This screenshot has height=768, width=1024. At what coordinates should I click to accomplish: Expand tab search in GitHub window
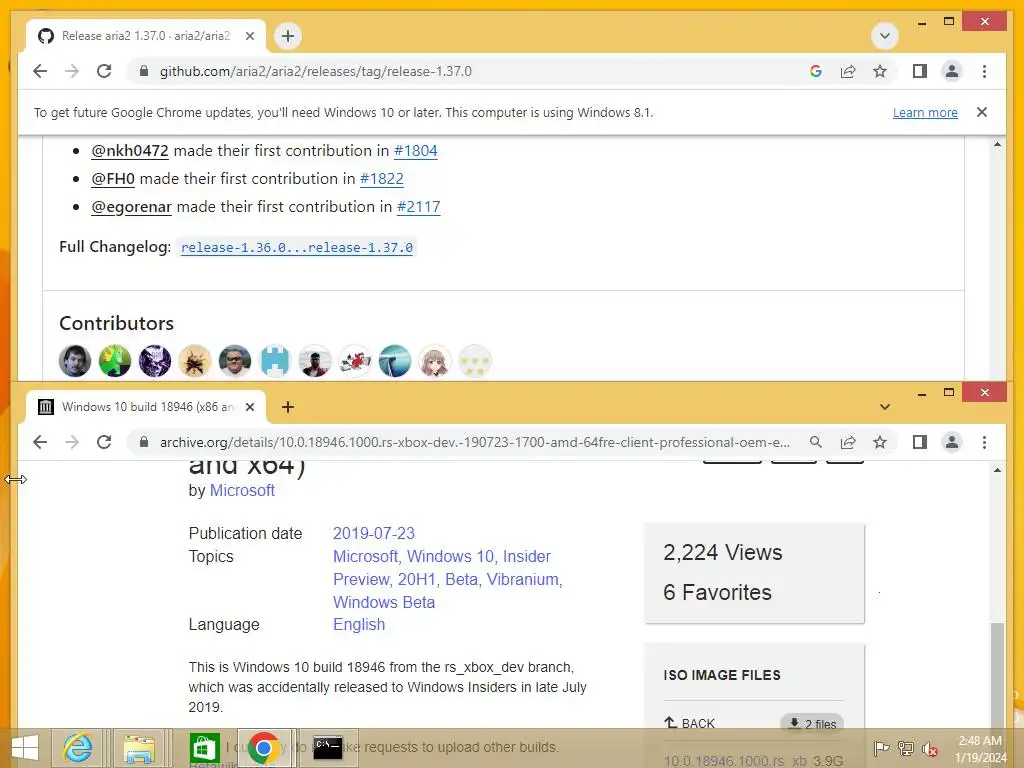pyautogui.click(x=885, y=36)
